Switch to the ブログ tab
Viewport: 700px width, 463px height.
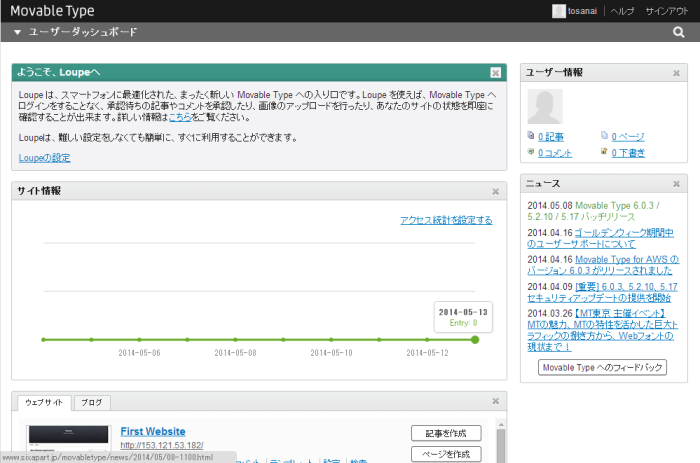[x=91, y=403]
